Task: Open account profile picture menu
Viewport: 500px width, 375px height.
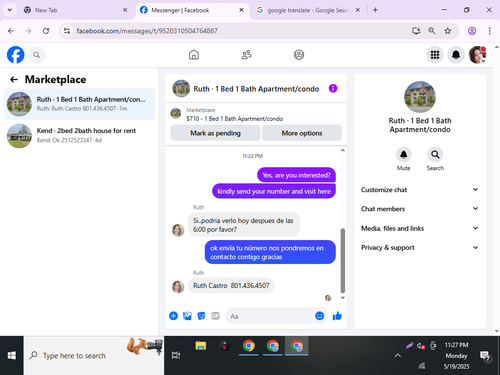Action: coord(477,55)
